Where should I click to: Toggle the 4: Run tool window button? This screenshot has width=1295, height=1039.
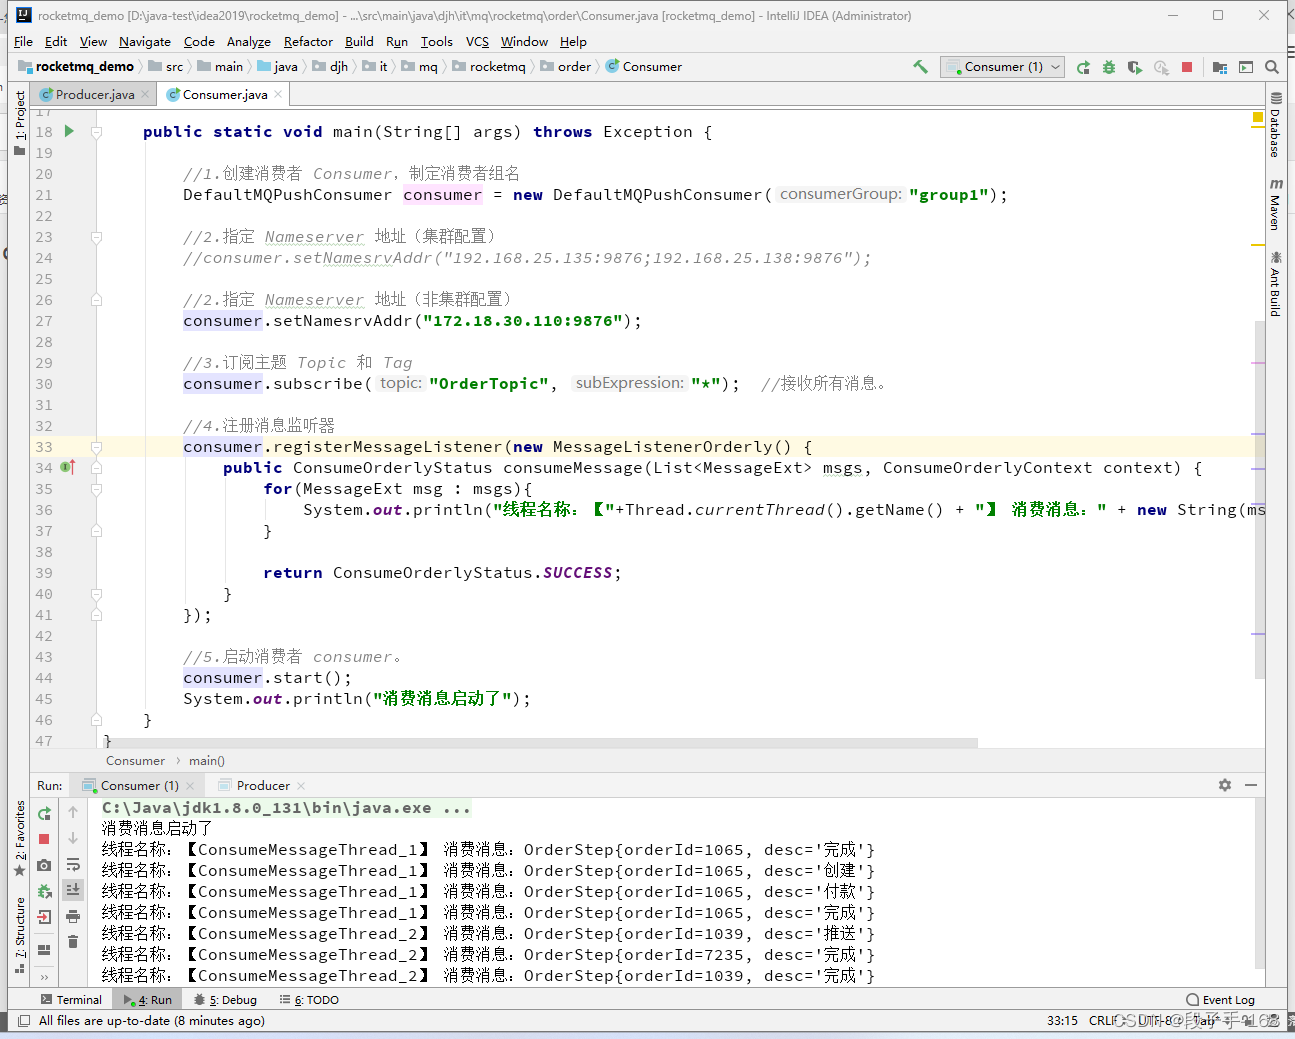(148, 1000)
